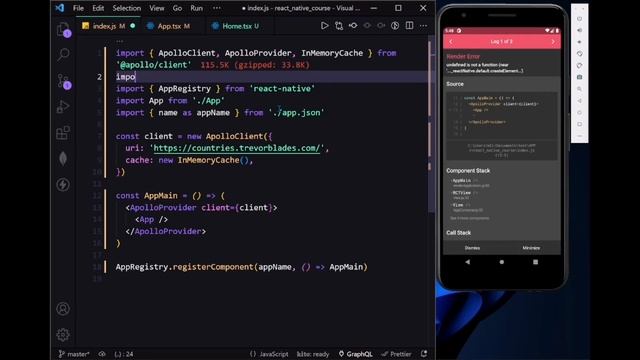Viewport: 640px width, 360px height.
Task: Open the MongoDB leaf sidebar icon
Action: 63,158
